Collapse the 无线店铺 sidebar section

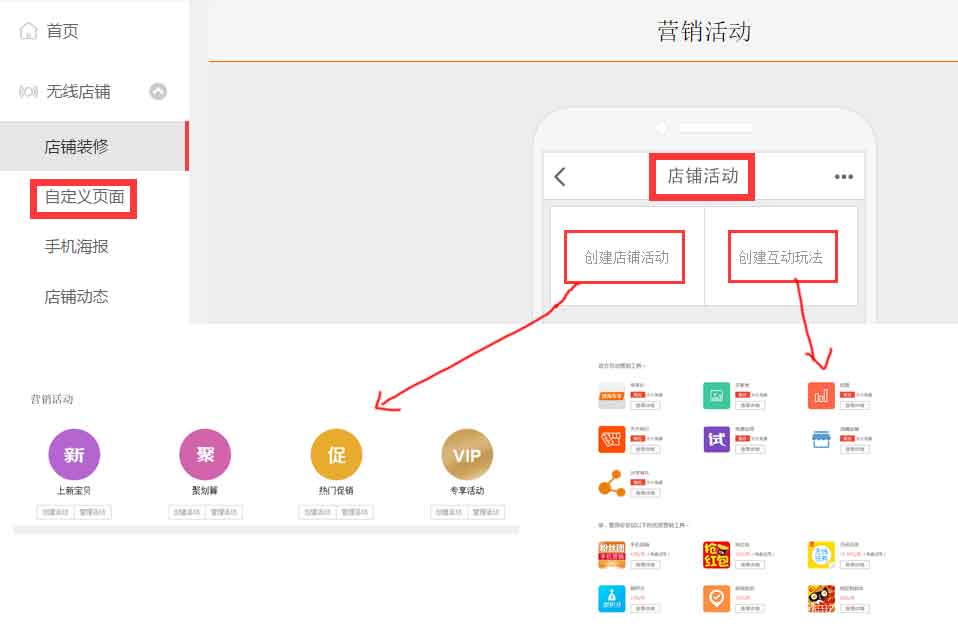pyautogui.click(x=158, y=91)
